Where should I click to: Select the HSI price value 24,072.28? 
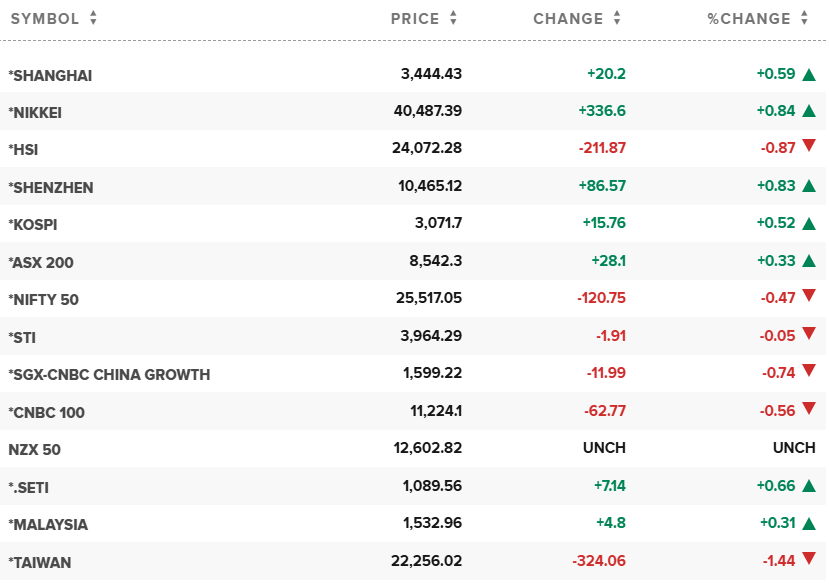pyautogui.click(x=427, y=149)
